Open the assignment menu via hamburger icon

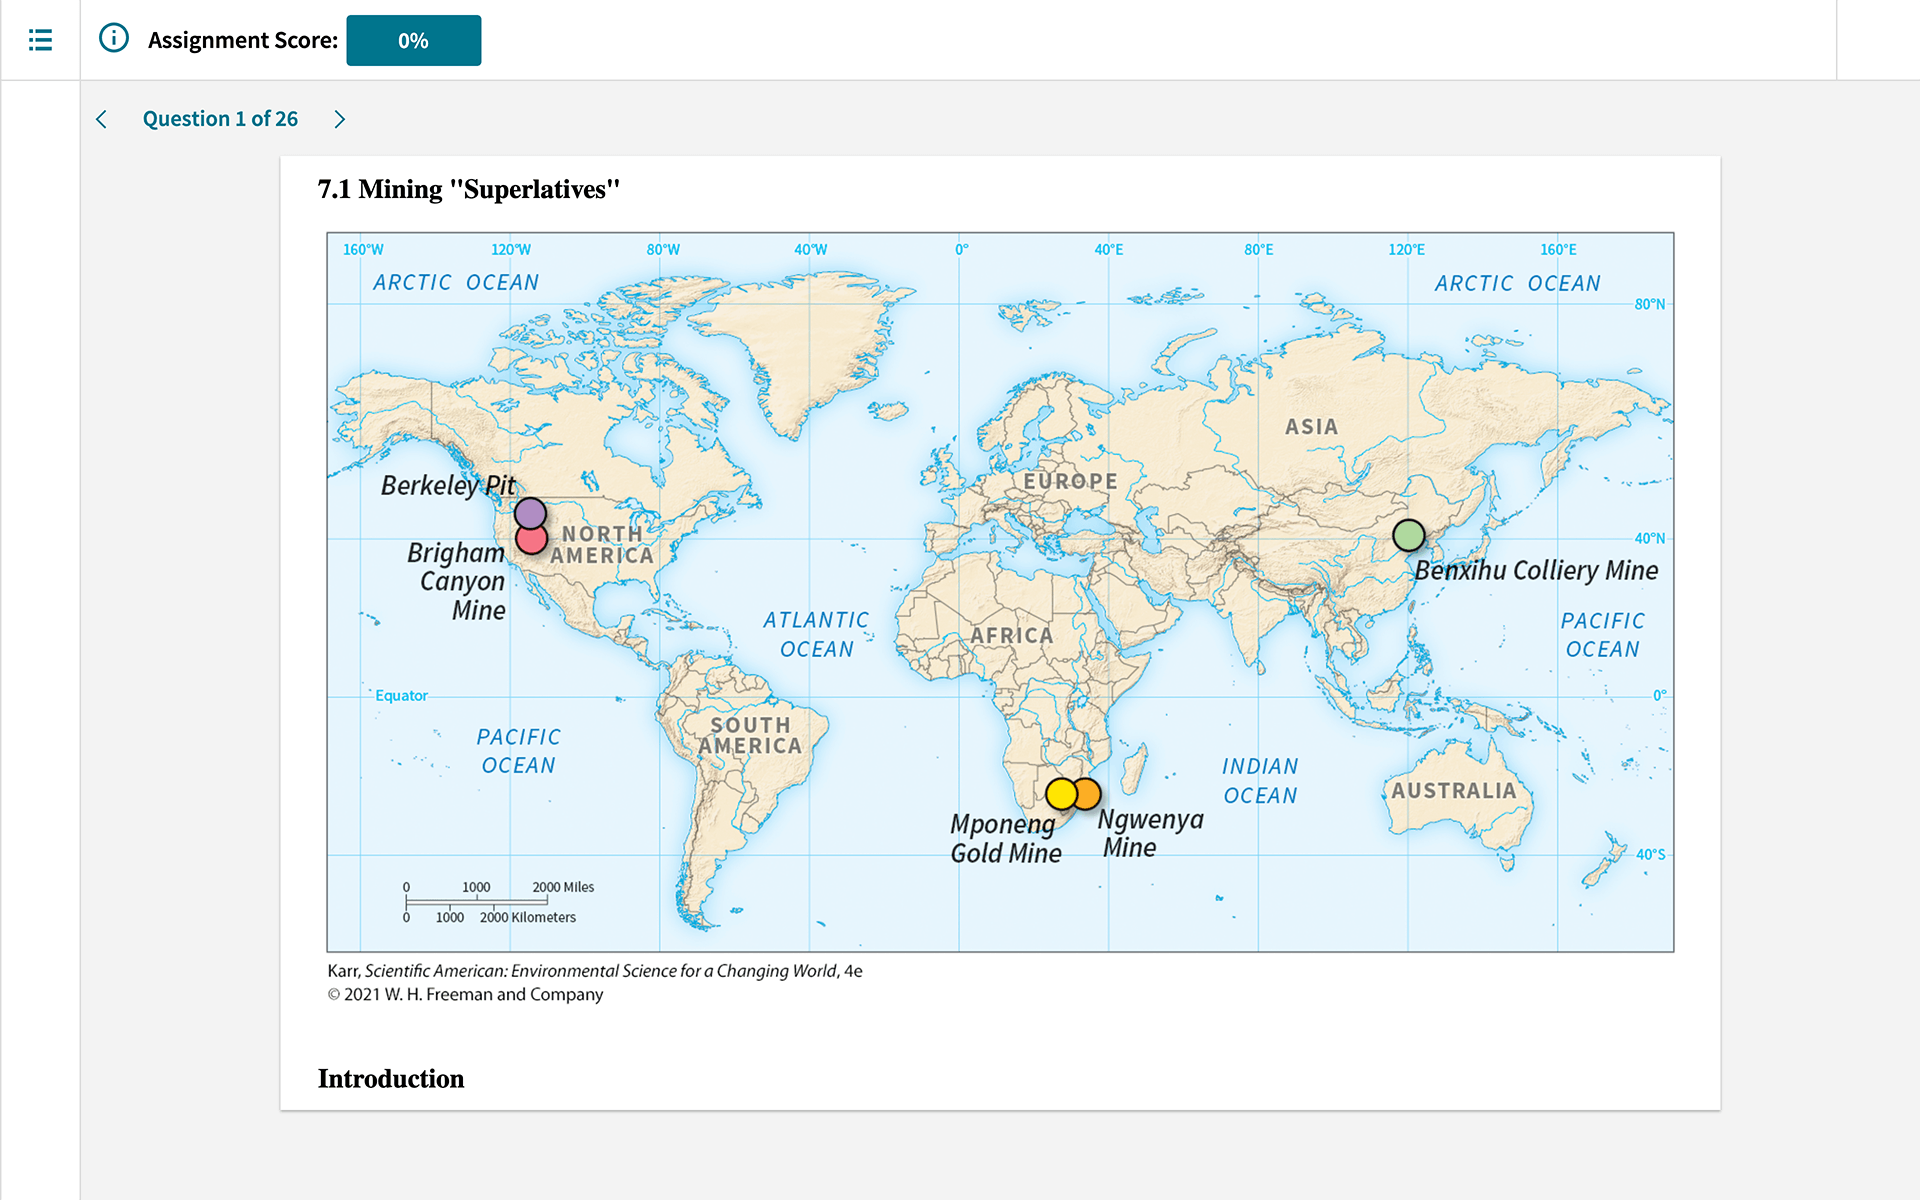pyautogui.click(x=40, y=39)
